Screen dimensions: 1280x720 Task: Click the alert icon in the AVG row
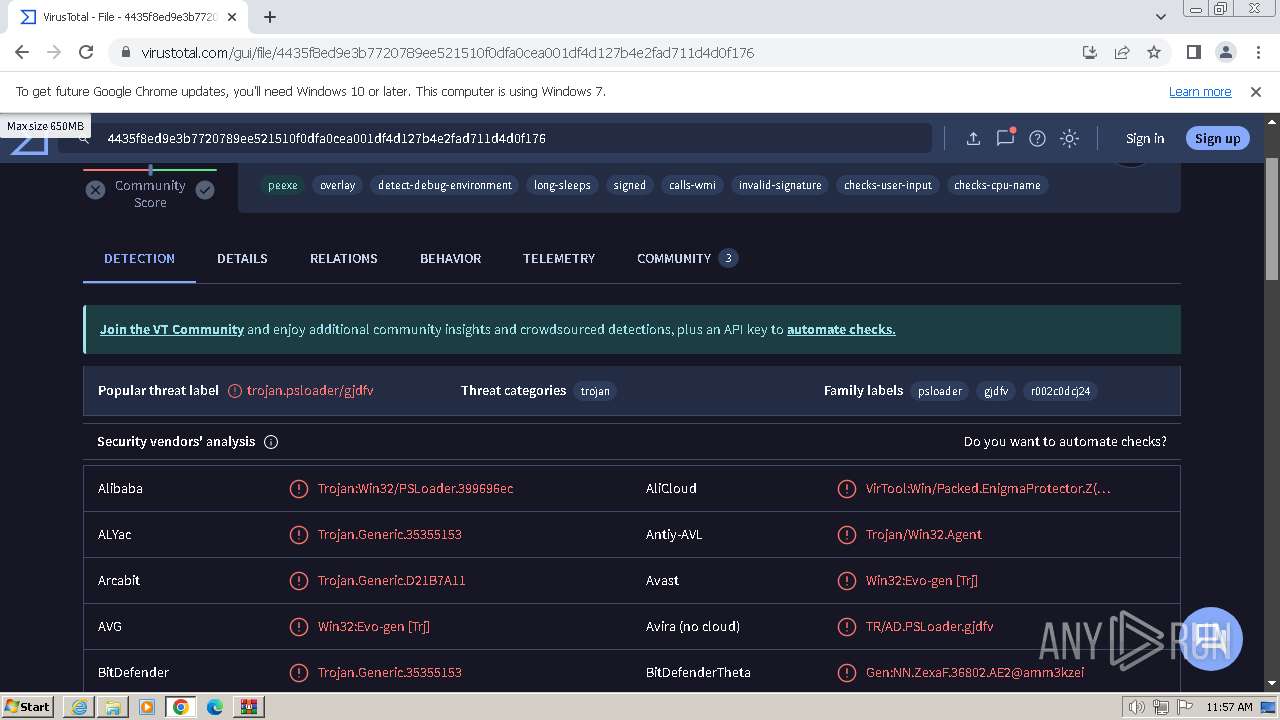click(x=298, y=627)
